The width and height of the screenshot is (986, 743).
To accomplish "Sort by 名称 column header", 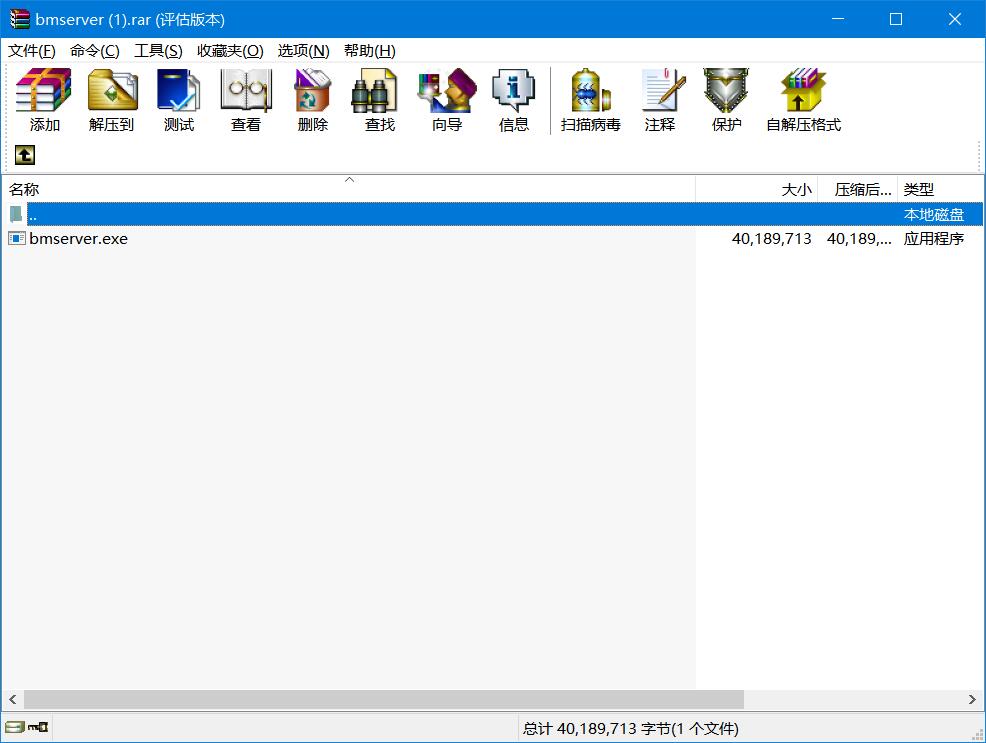I will tap(348, 189).
